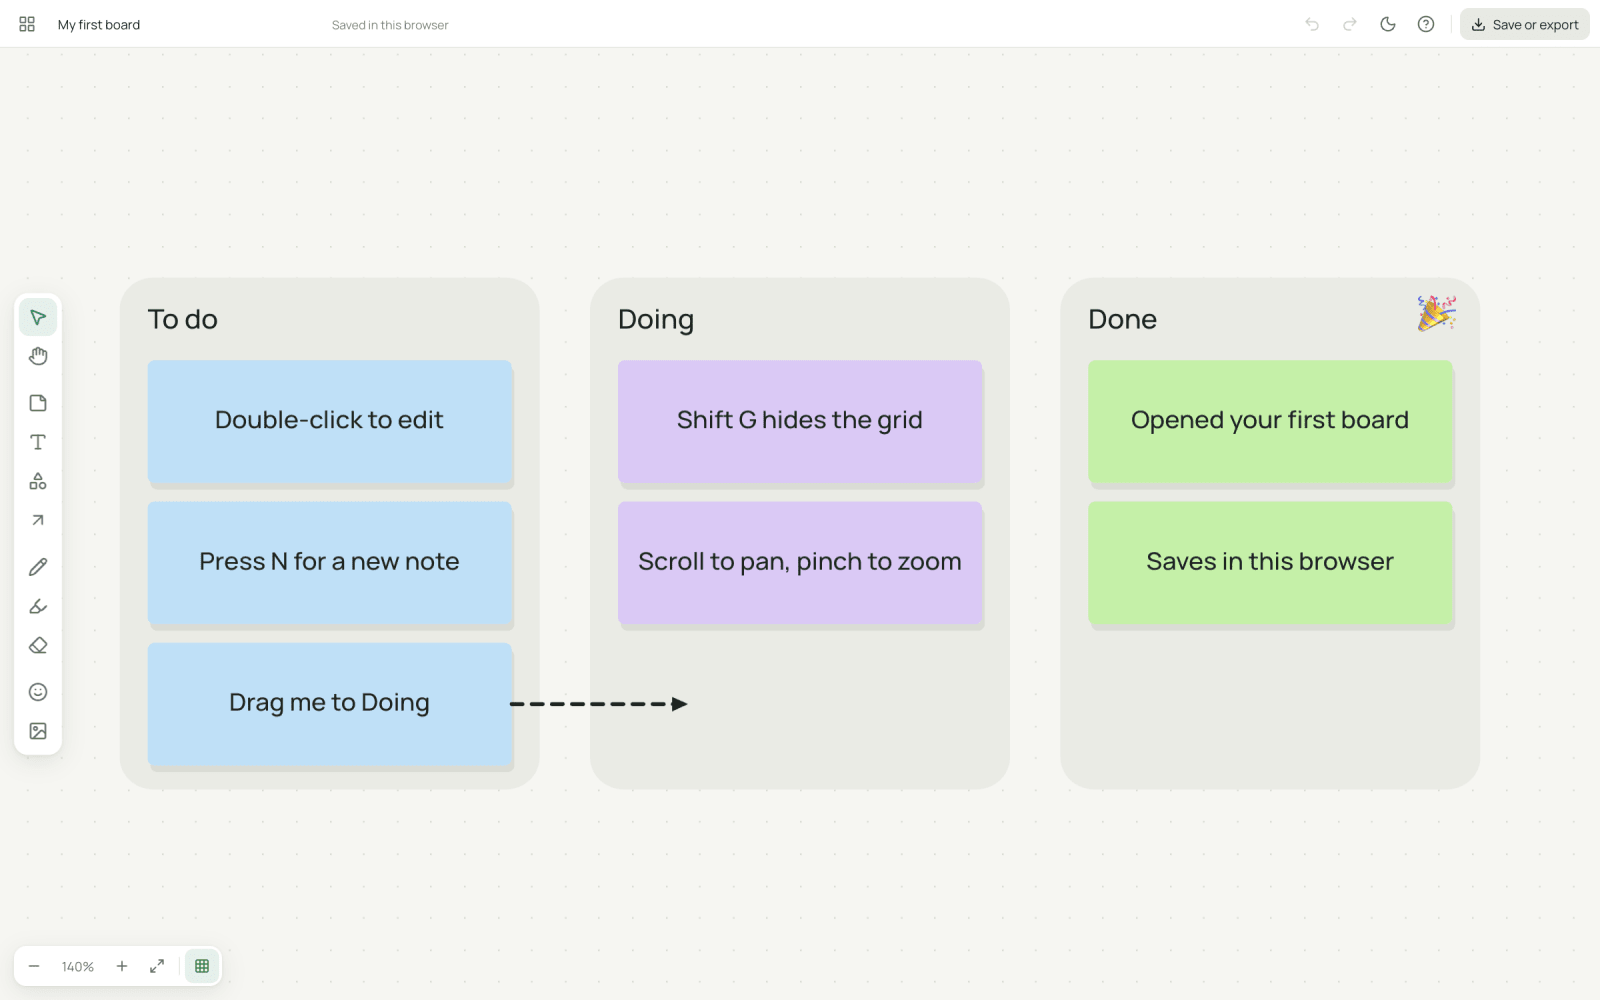The height and width of the screenshot is (1000, 1600).
Task: Click the Scroll to pan, pinch to zoom note
Action: click(800, 563)
